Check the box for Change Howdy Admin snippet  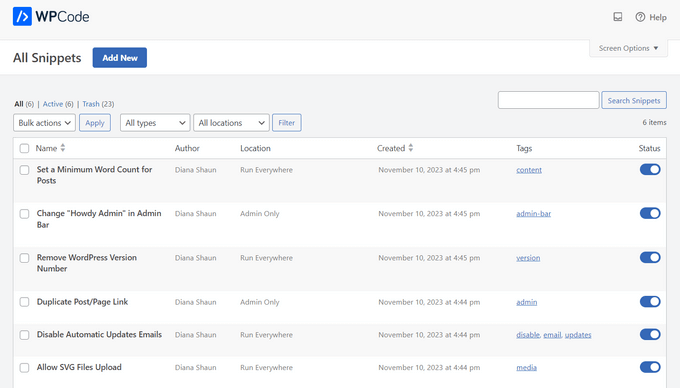click(x=24, y=214)
